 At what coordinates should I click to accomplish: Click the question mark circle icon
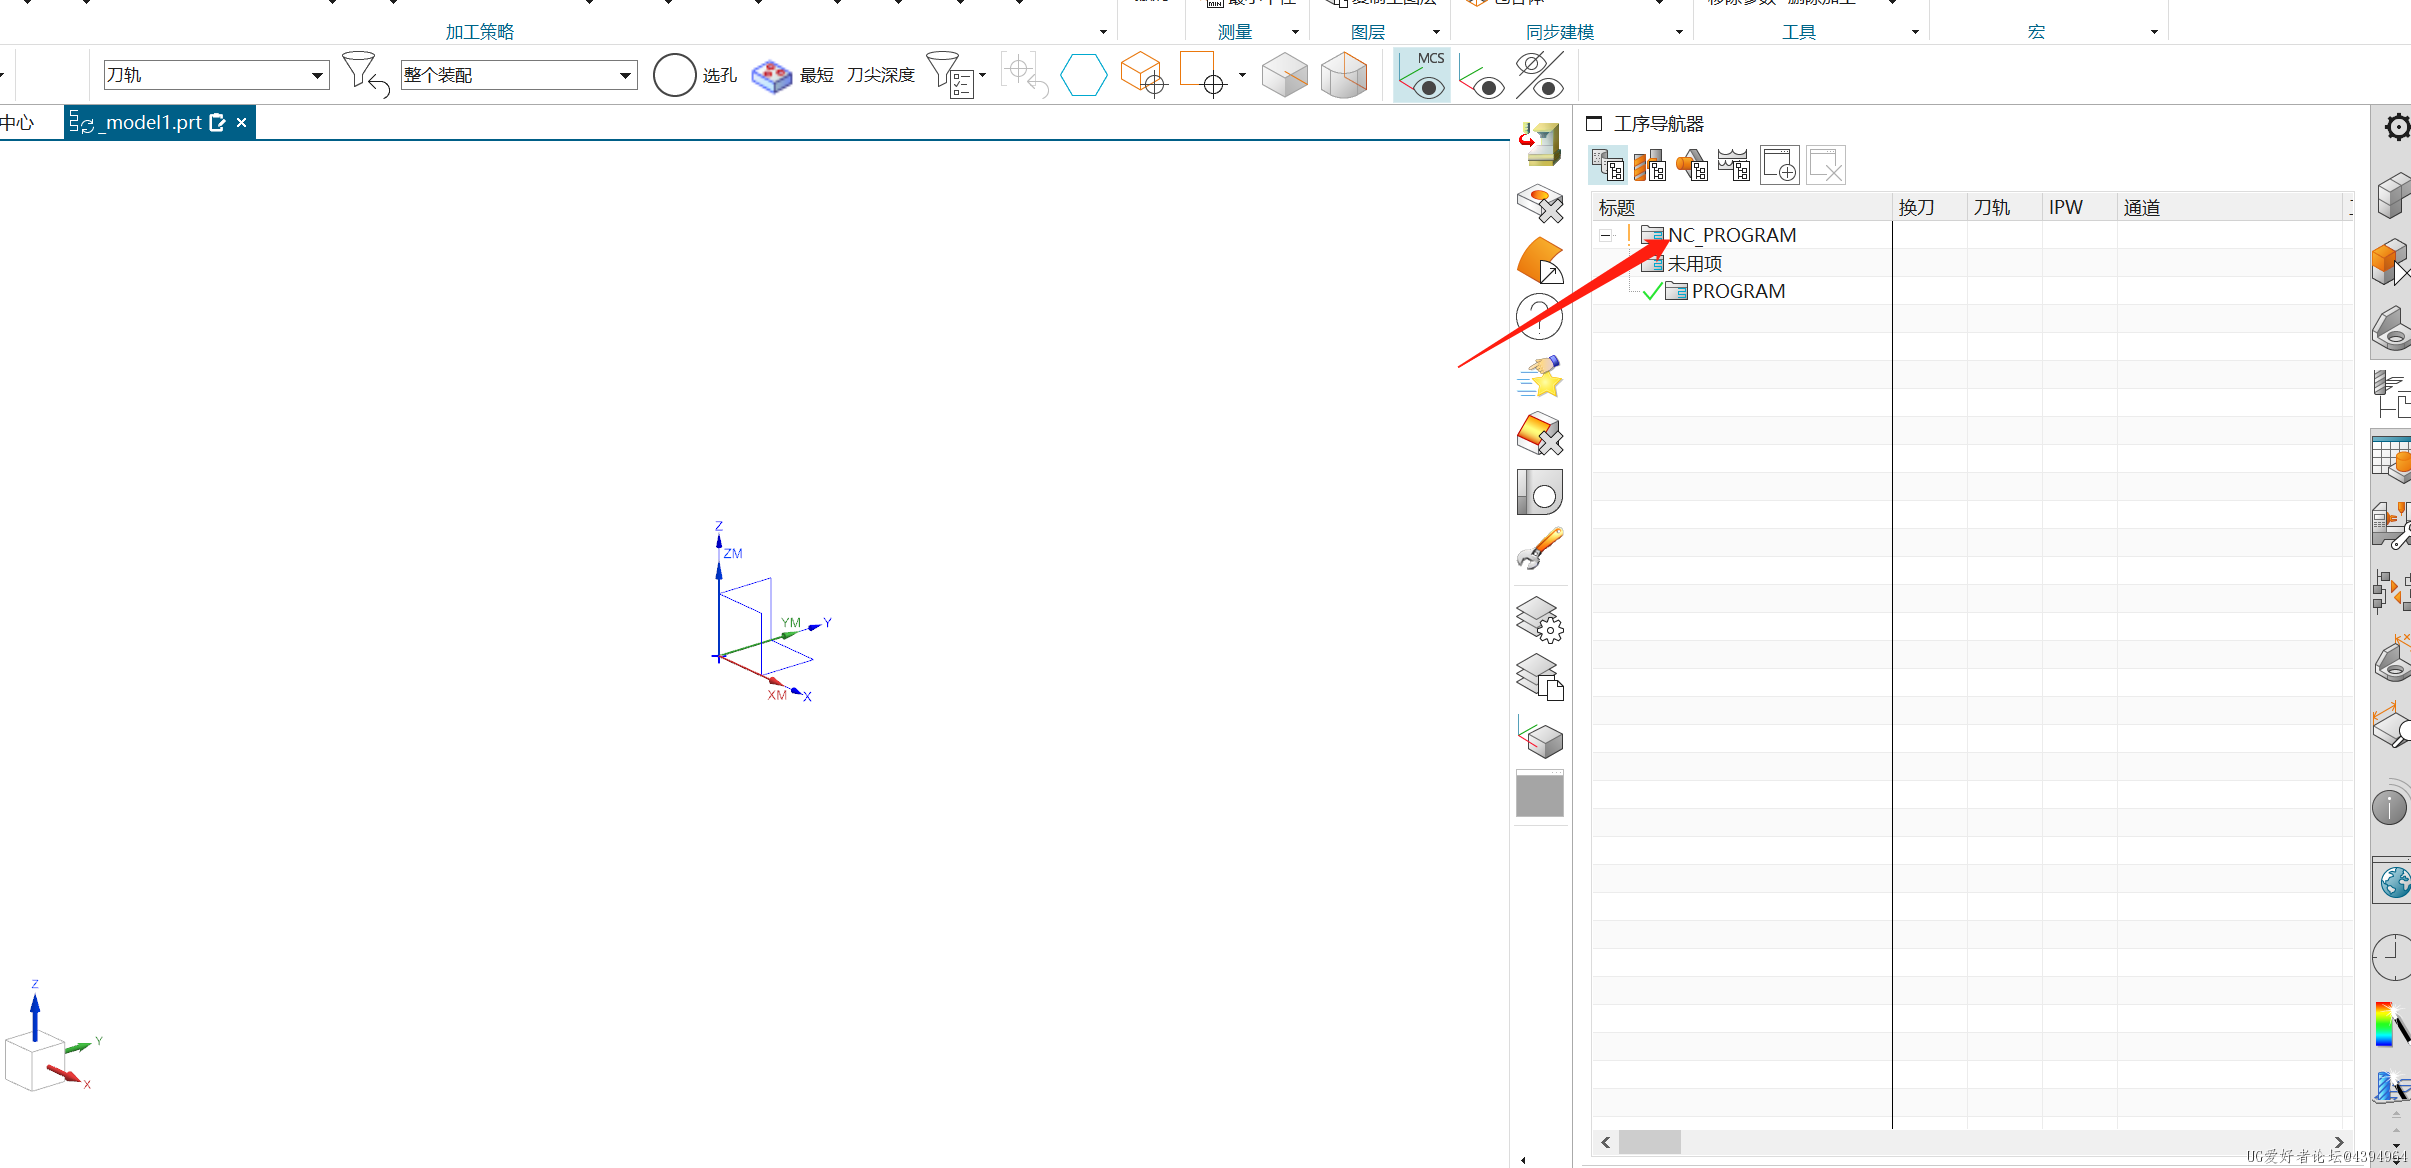pyautogui.click(x=1540, y=318)
